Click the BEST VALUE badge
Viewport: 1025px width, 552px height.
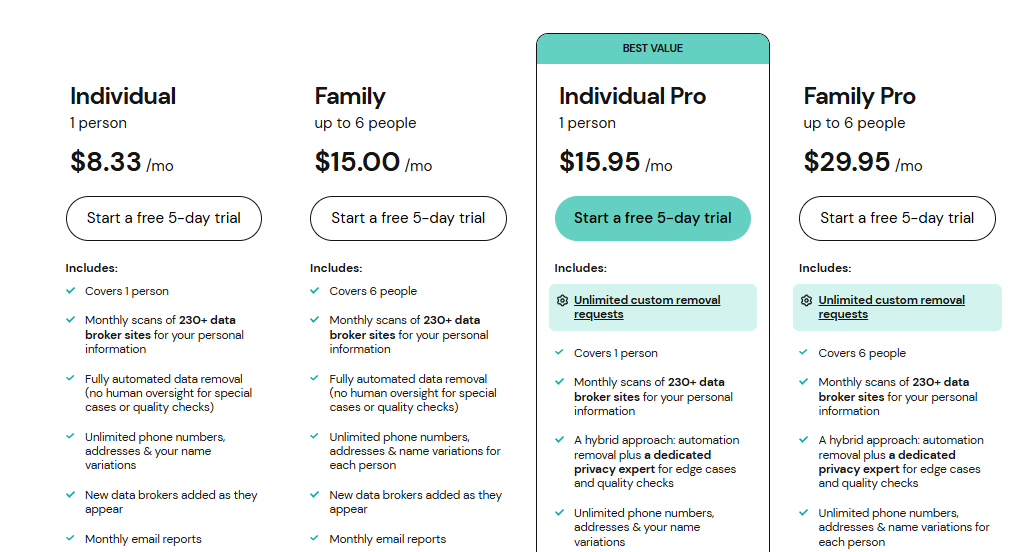coord(652,49)
